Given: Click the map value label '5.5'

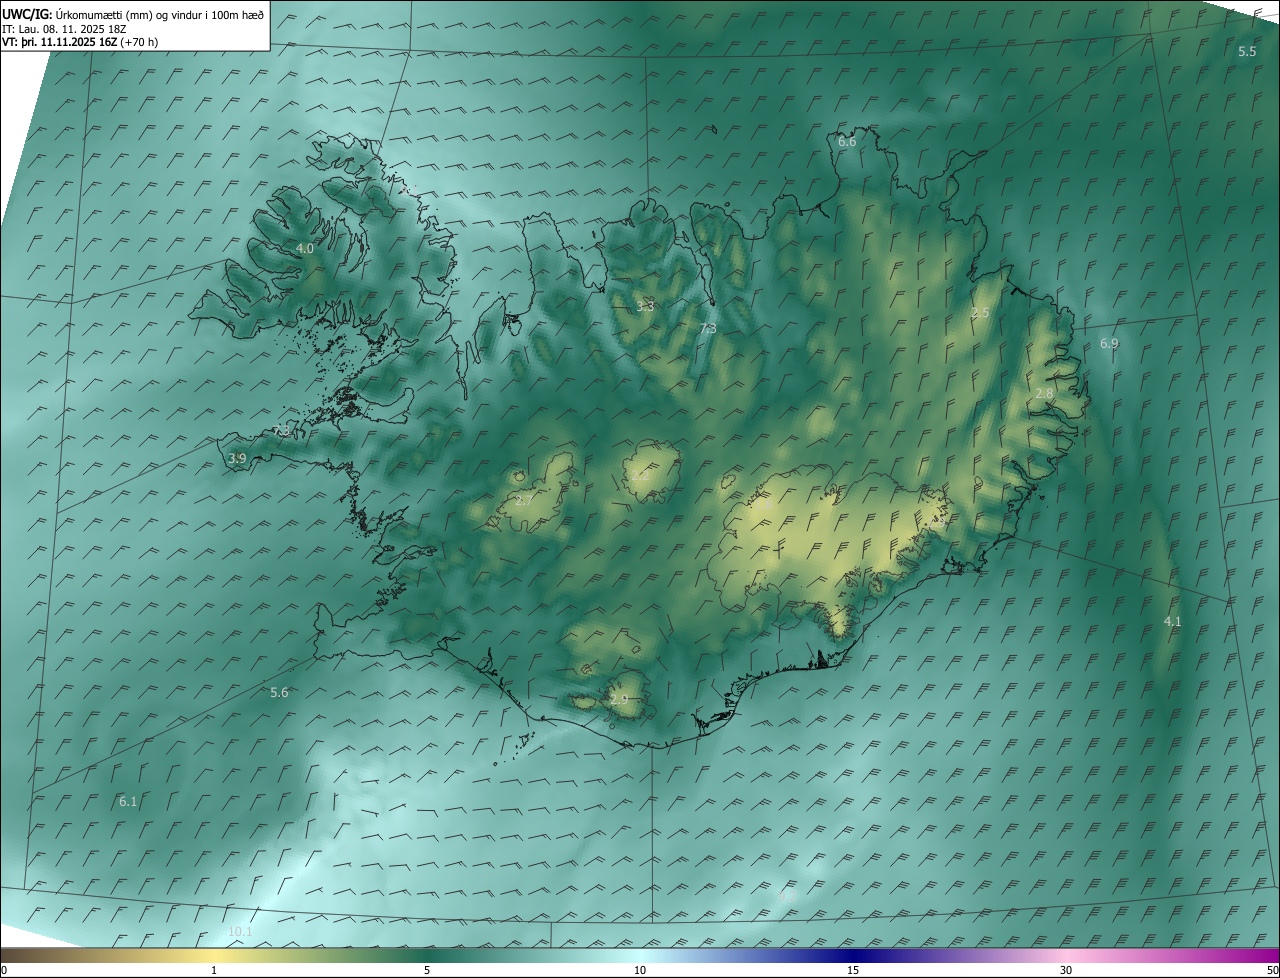Looking at the screenshot, I should [1247, 51].
